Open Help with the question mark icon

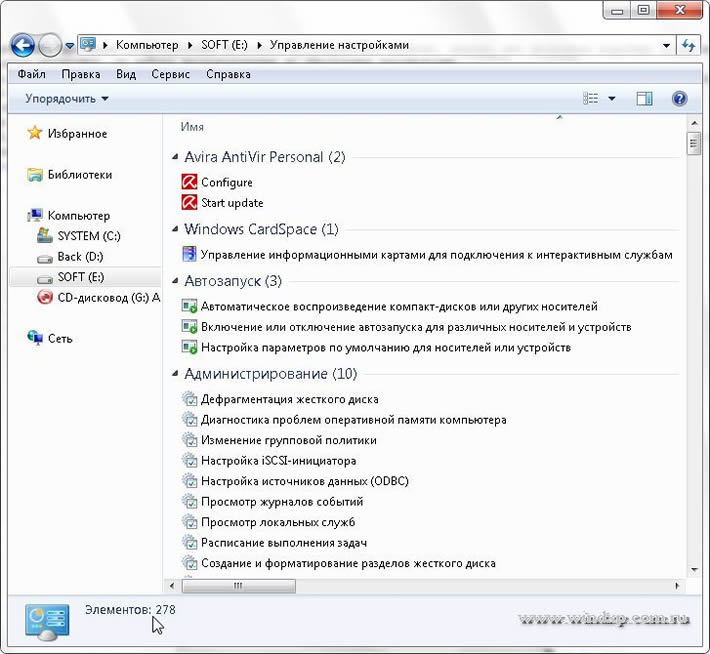680,98
